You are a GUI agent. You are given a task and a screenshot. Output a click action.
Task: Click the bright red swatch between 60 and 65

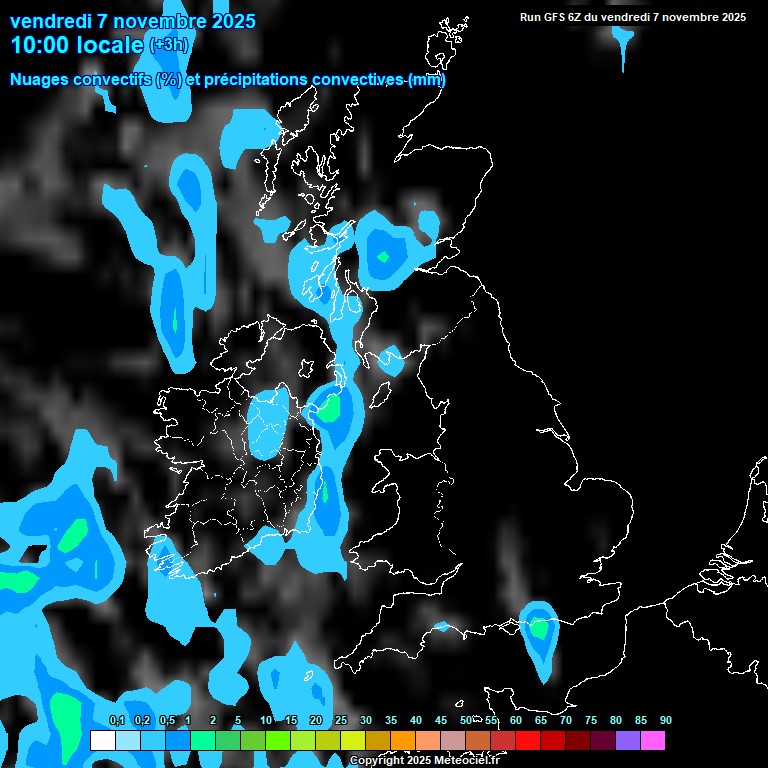pyautogui.click(x=528, y=740)
